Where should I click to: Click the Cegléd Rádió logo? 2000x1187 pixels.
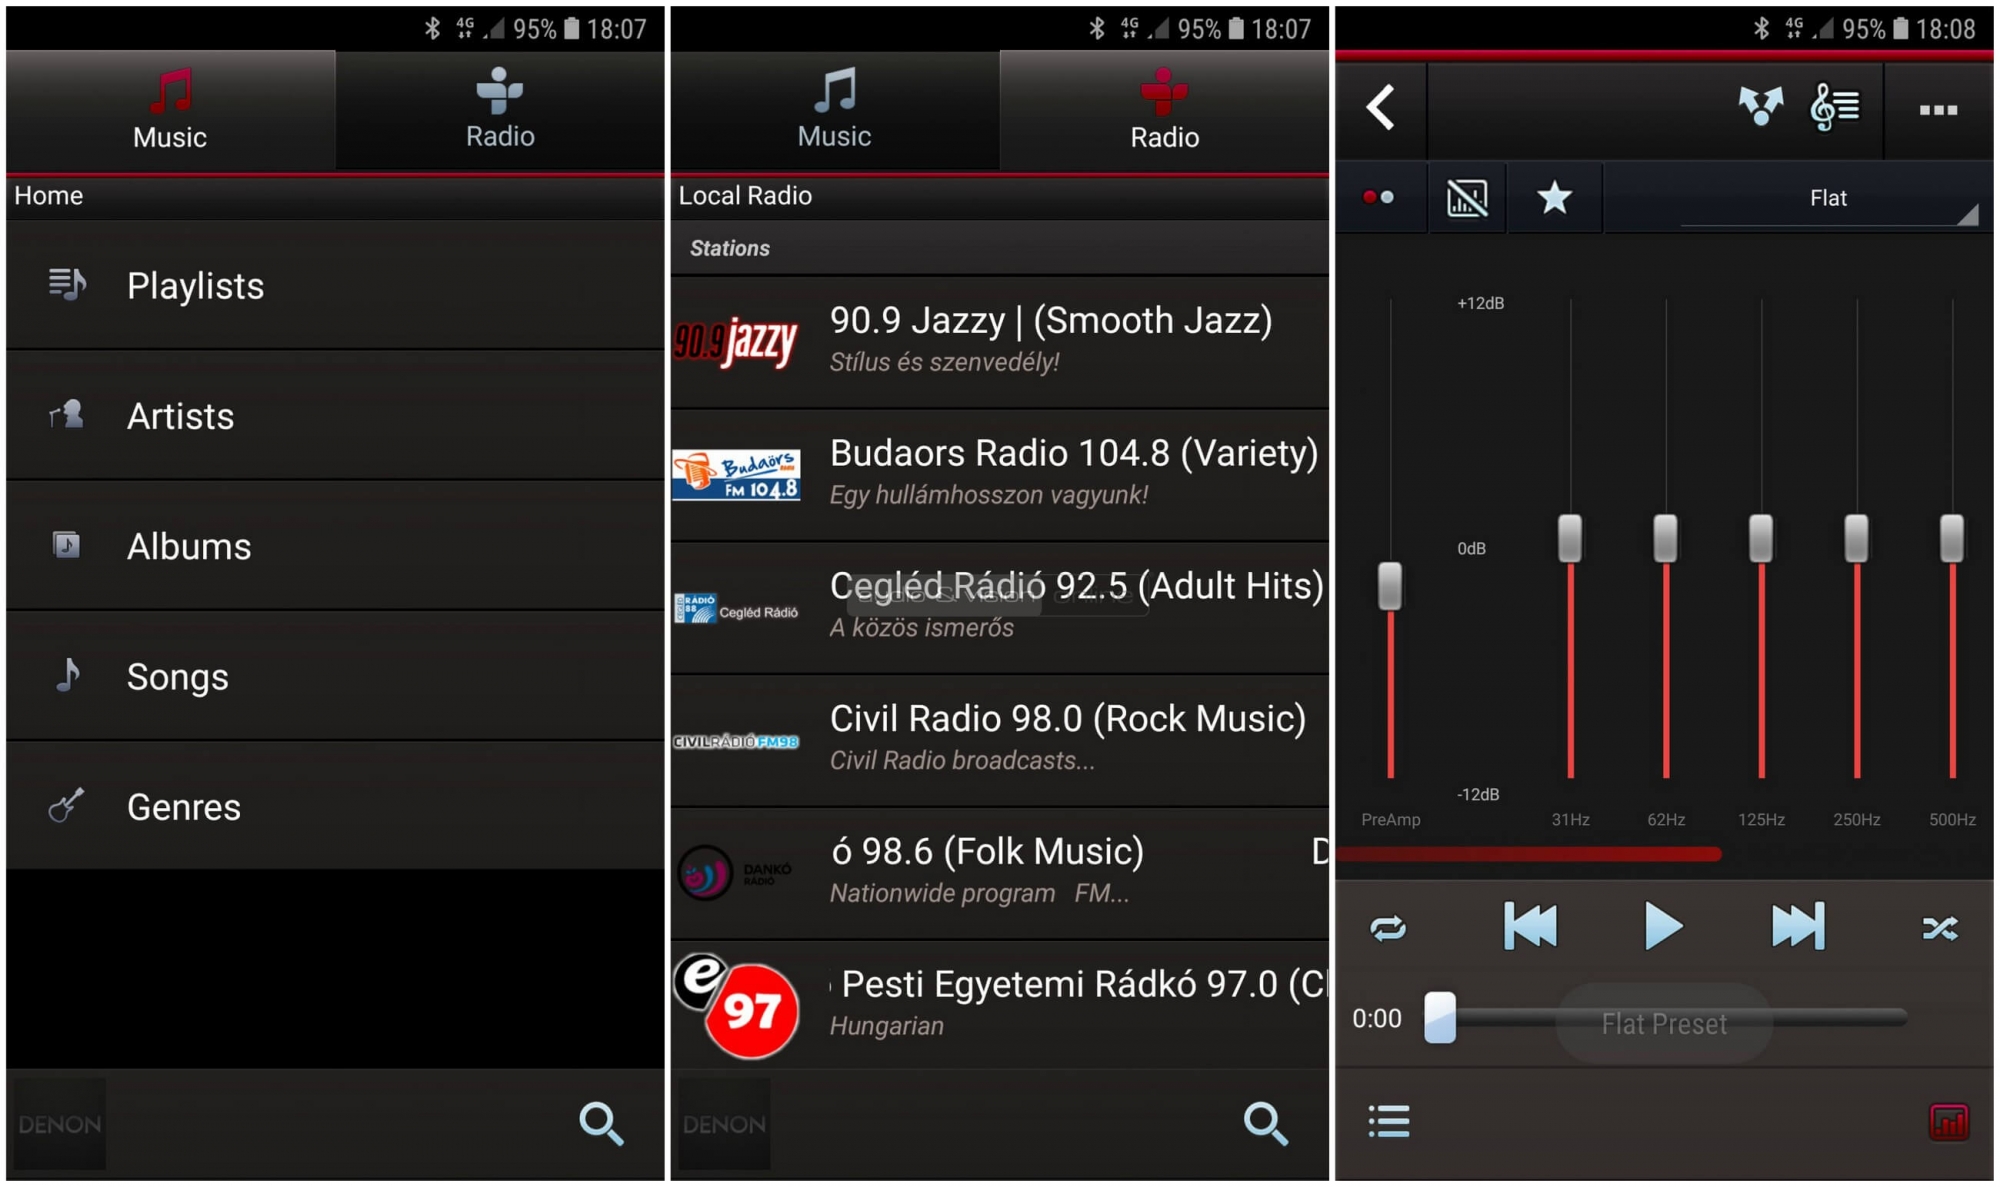(x=736, y=608)
